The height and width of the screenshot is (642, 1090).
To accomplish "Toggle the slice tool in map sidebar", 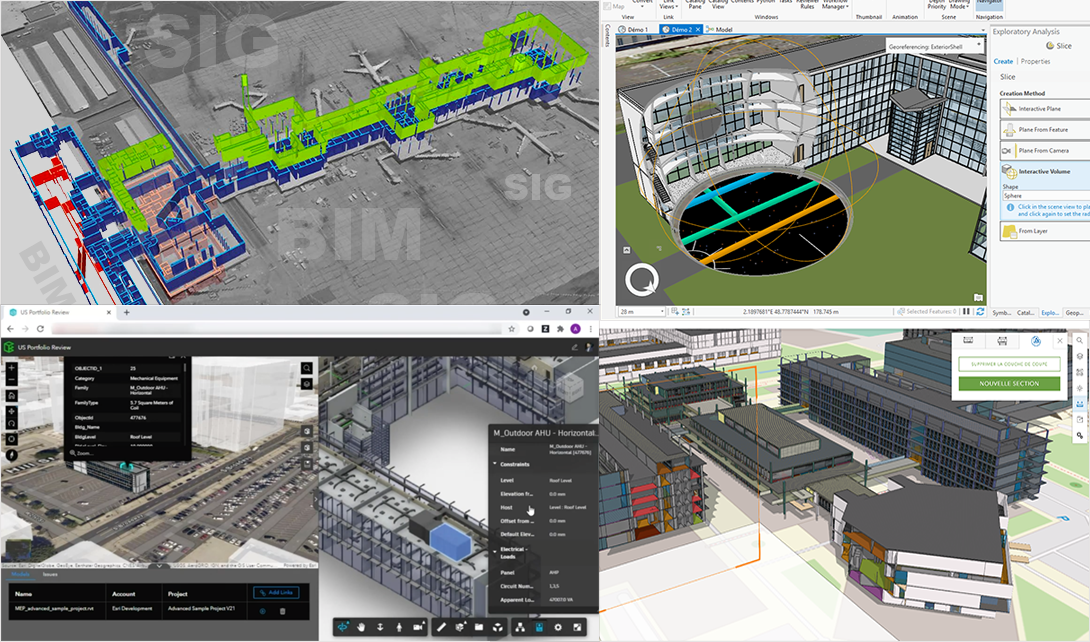I will pyautogui.click(x=1080, y=404).
